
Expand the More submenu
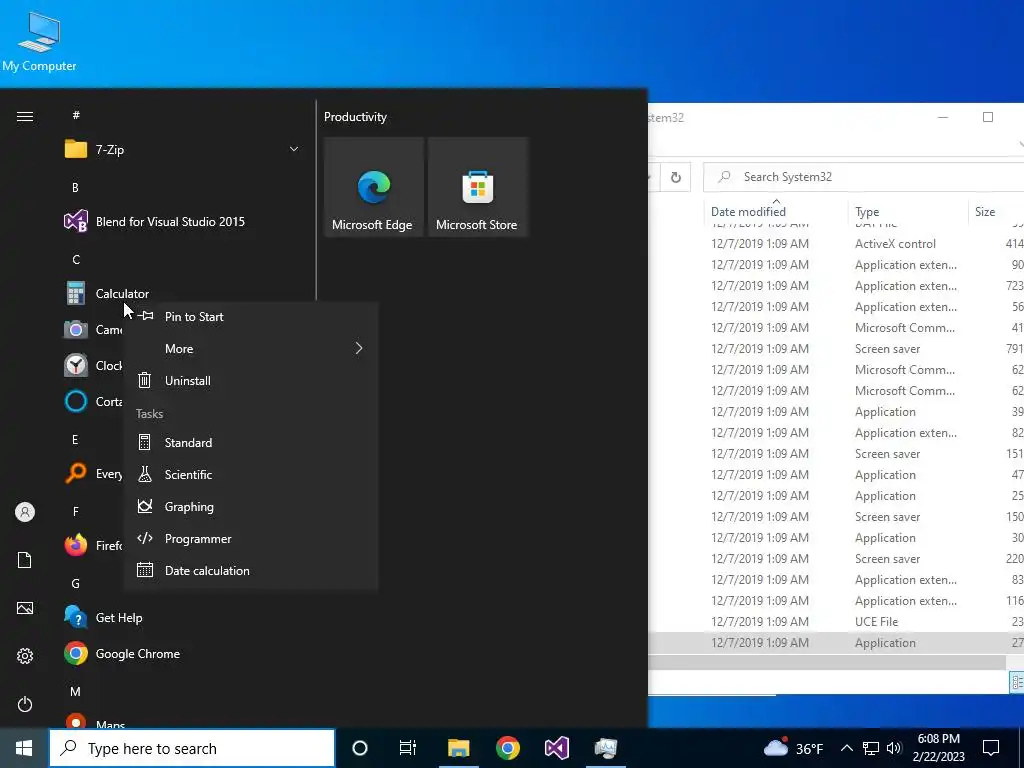click(251, 349)
